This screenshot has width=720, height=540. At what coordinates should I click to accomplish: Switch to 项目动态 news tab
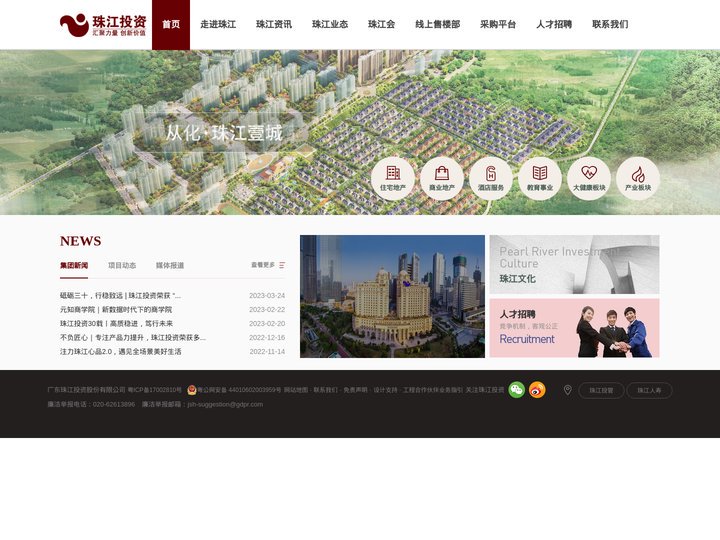click(122, 265)
